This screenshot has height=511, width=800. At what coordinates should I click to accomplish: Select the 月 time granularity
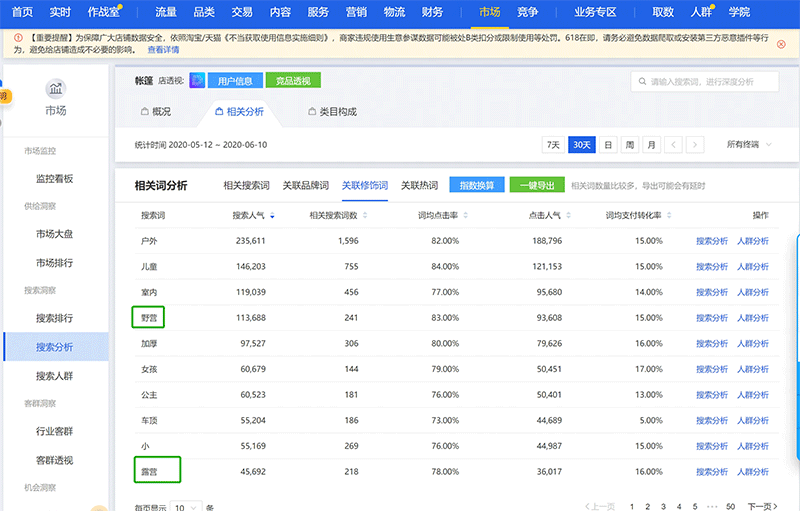pyautogui.click(x=652, y=145)
